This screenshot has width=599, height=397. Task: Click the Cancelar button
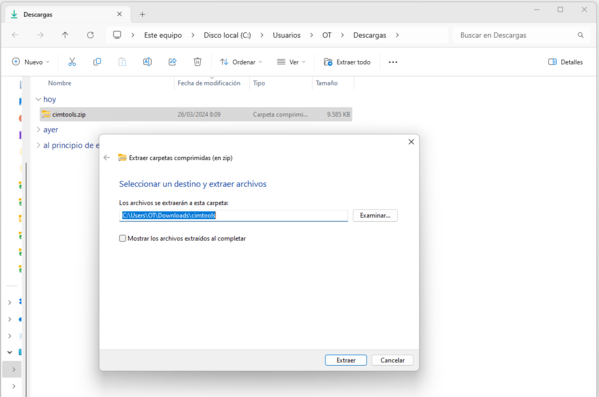(392, 360)
